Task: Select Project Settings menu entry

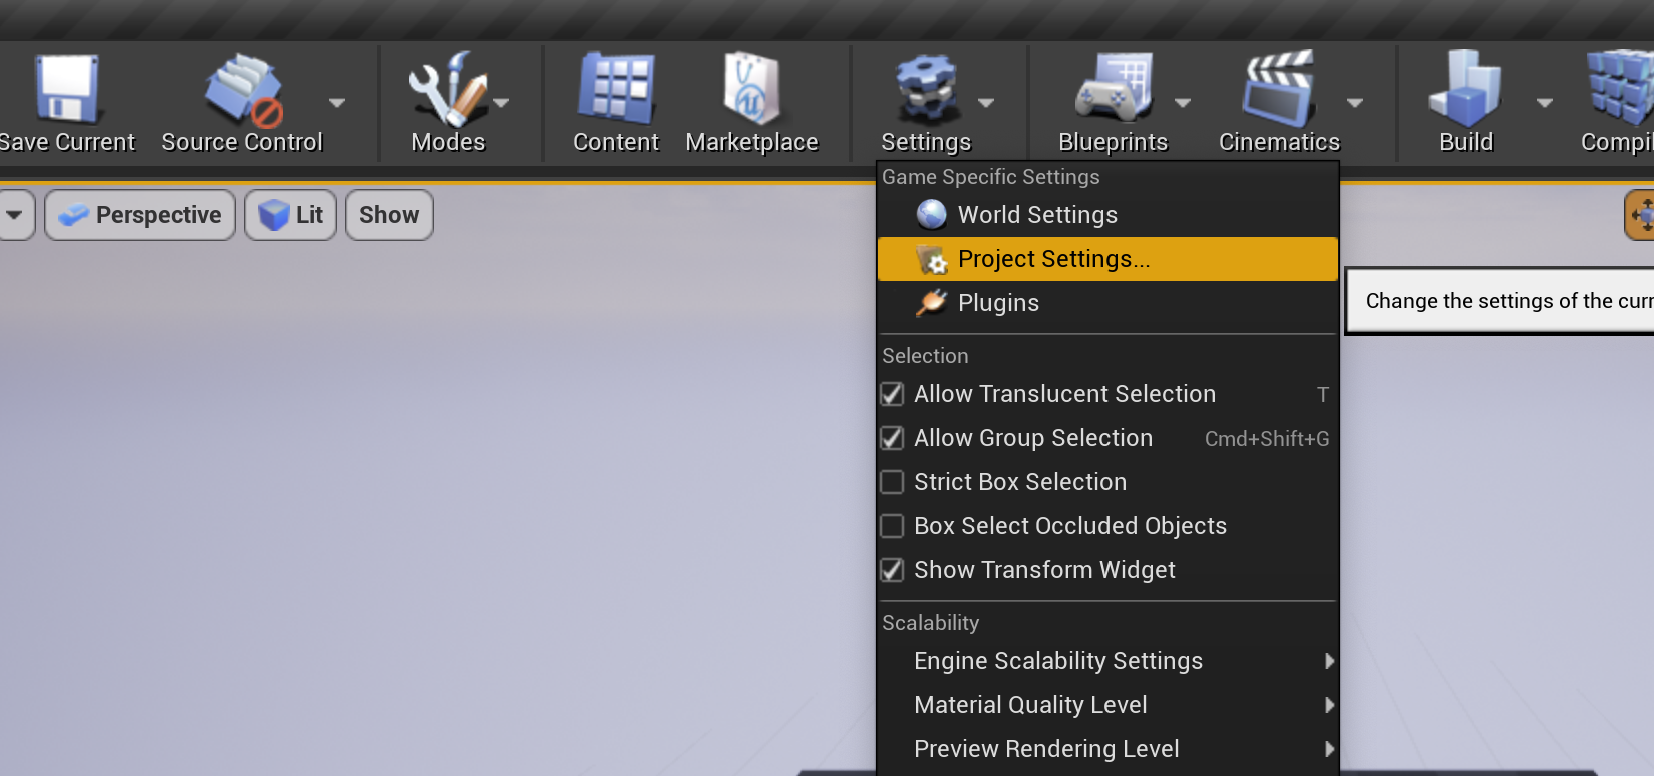Action: (1053, 259)
